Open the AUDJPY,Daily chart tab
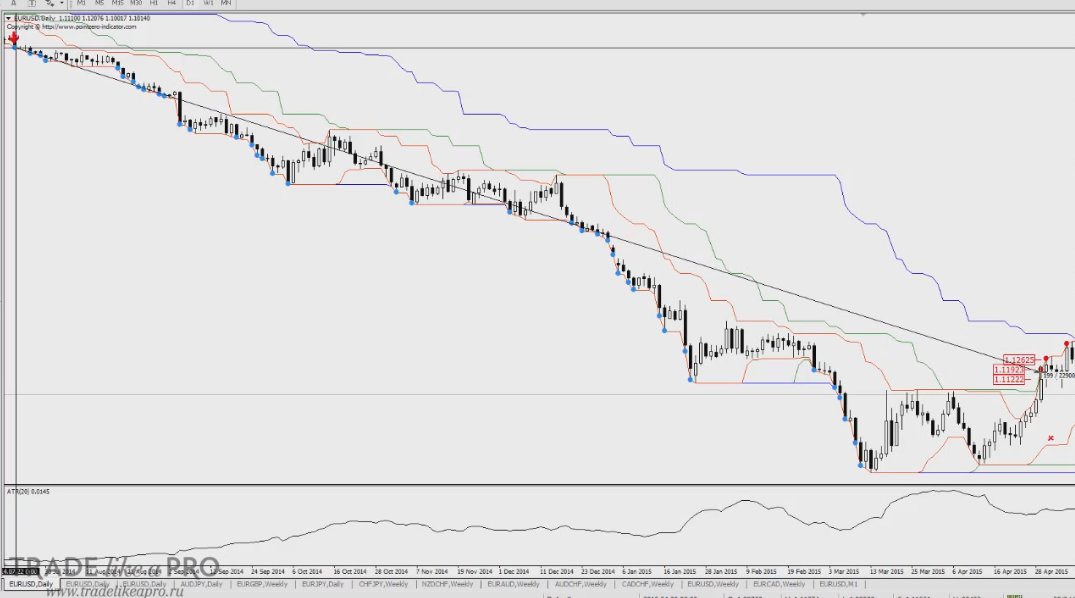This screenshot has height=598, width=1075. click(x=201, y=584)
